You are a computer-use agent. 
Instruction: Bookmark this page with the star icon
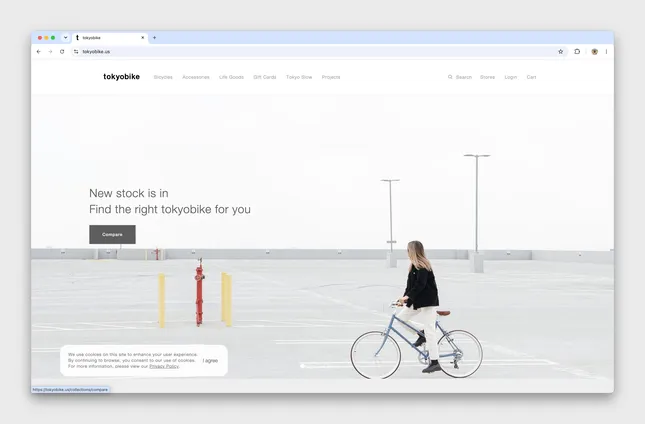[x=560, y=52]
